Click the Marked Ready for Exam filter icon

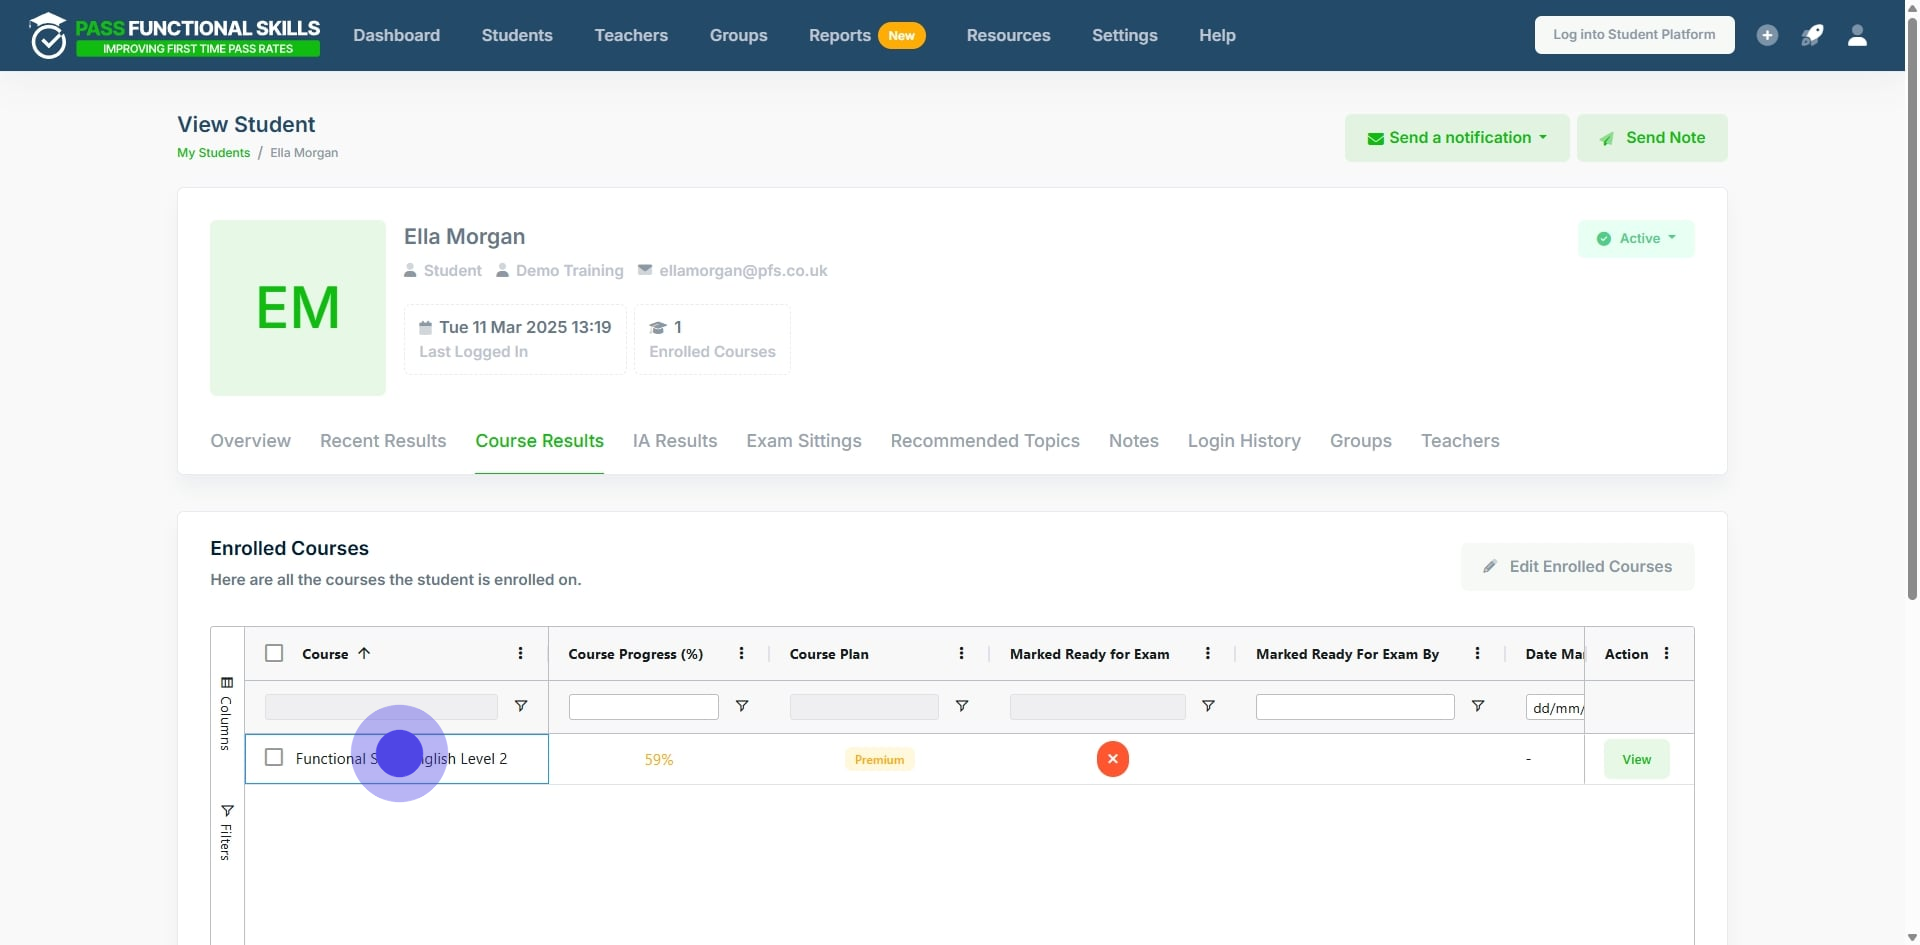coord(1208,706)
